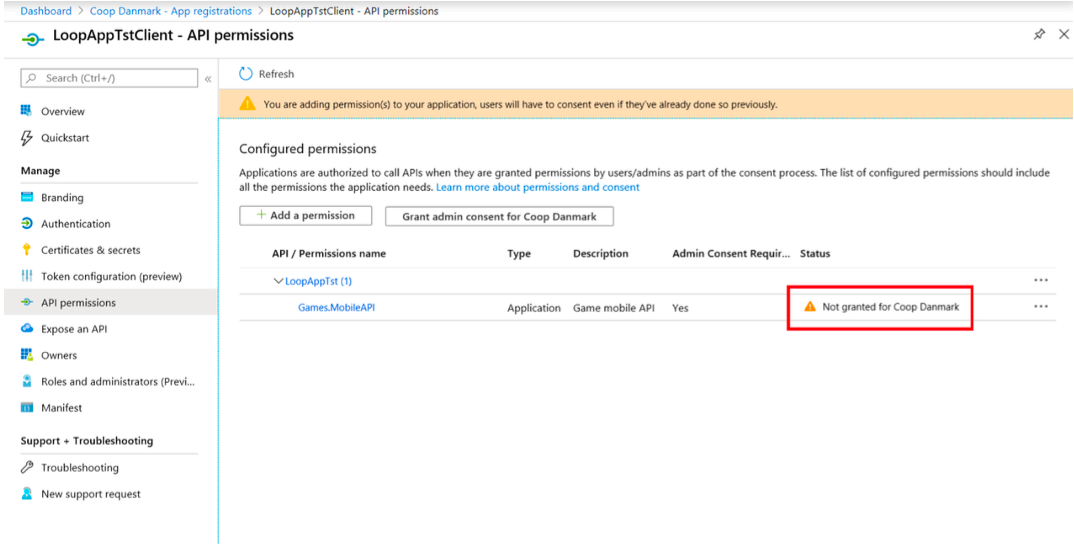This screenshot has width=1074, height=551.
Task: Click Grant admin consent for Coop Danmark
Action: click(499, 217)
